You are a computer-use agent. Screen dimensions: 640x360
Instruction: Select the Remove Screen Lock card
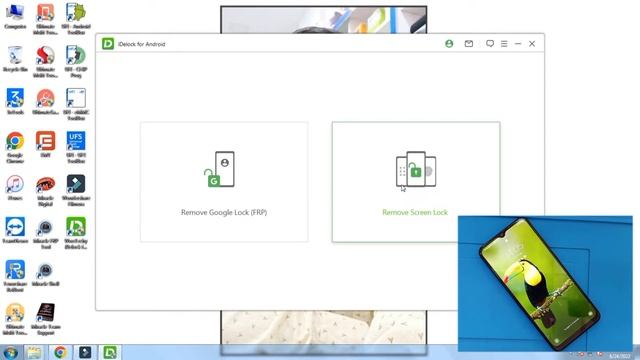416,182
